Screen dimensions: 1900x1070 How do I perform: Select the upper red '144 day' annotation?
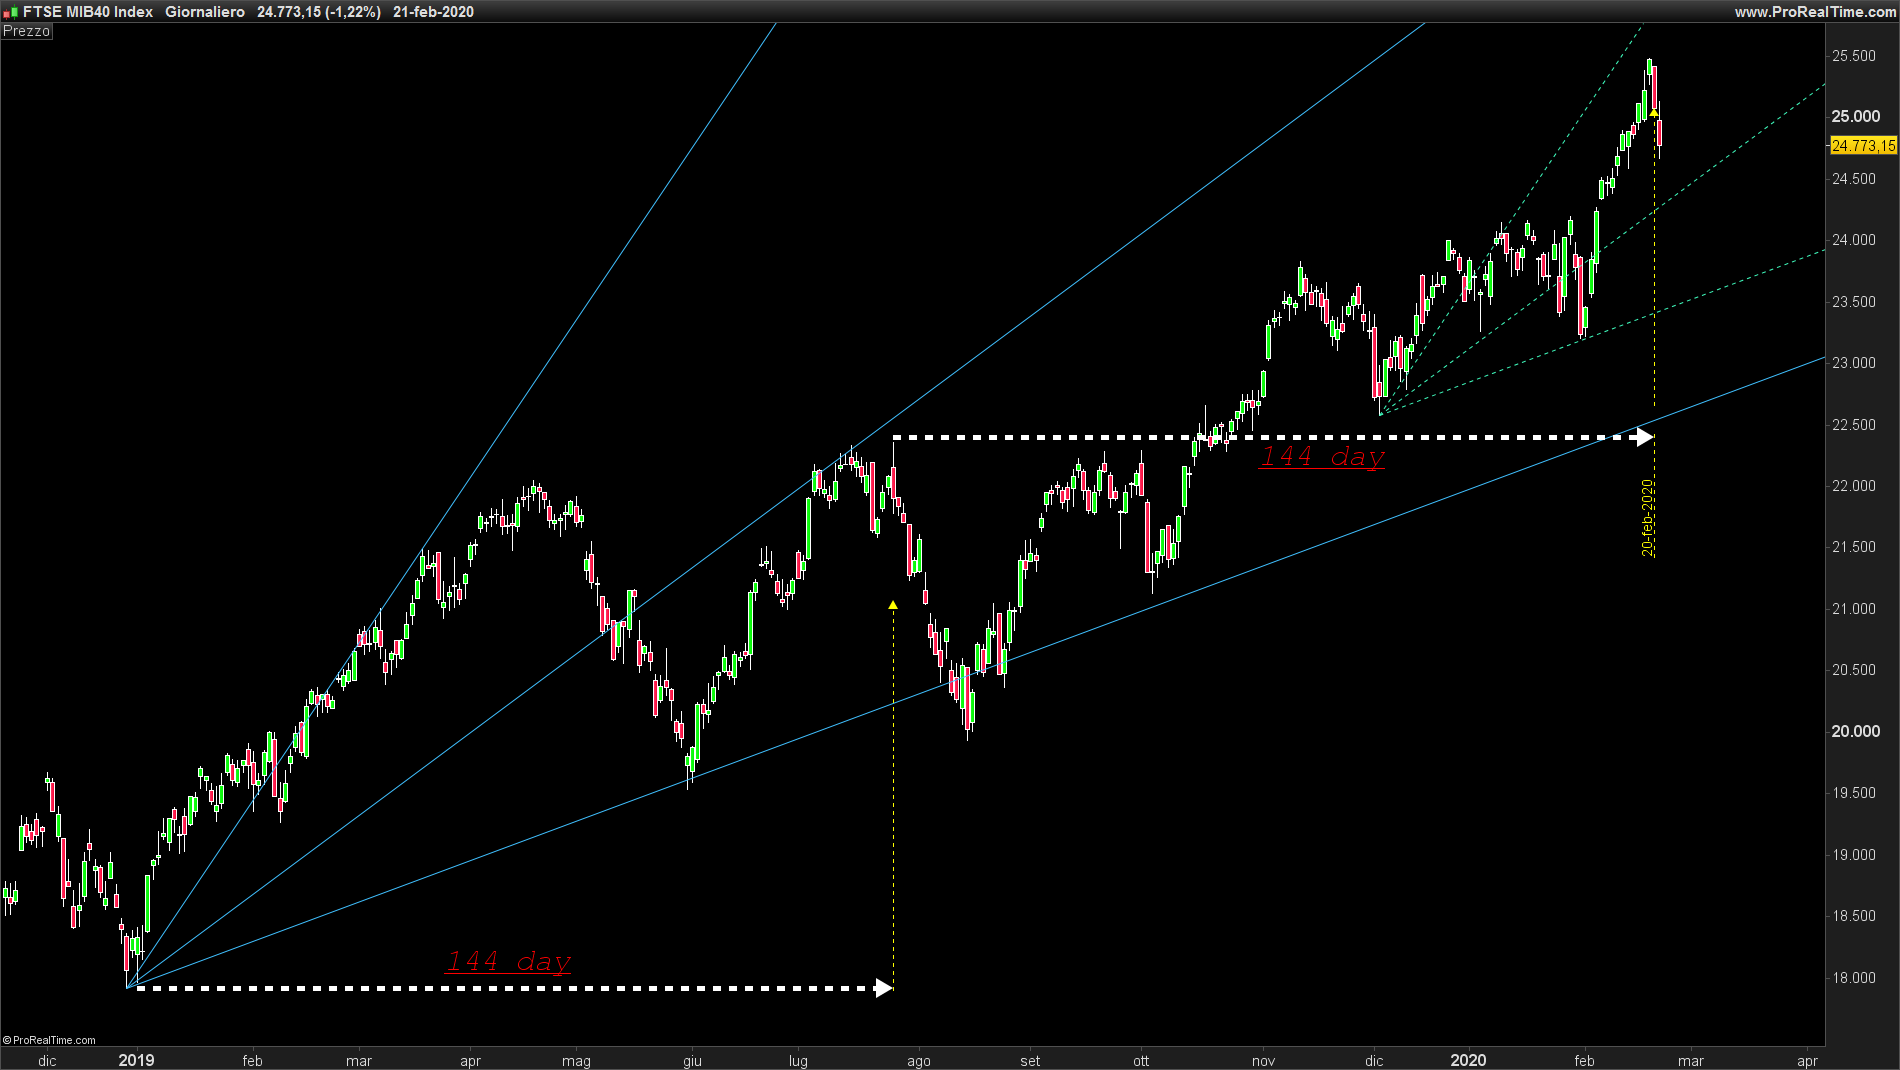coord(1322,457)
